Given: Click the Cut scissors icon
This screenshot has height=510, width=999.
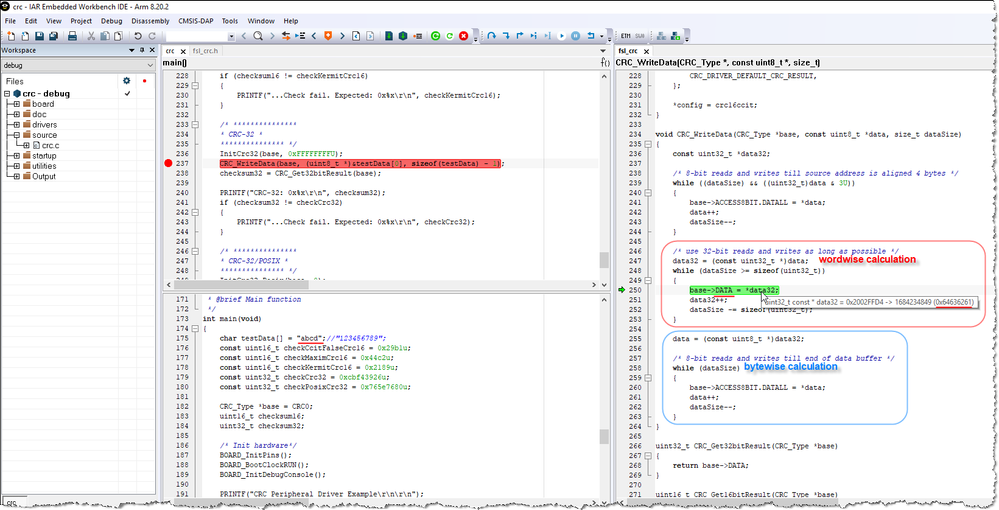Looking at the screenshot, I should pyautogui.click(x=91, y=36).
